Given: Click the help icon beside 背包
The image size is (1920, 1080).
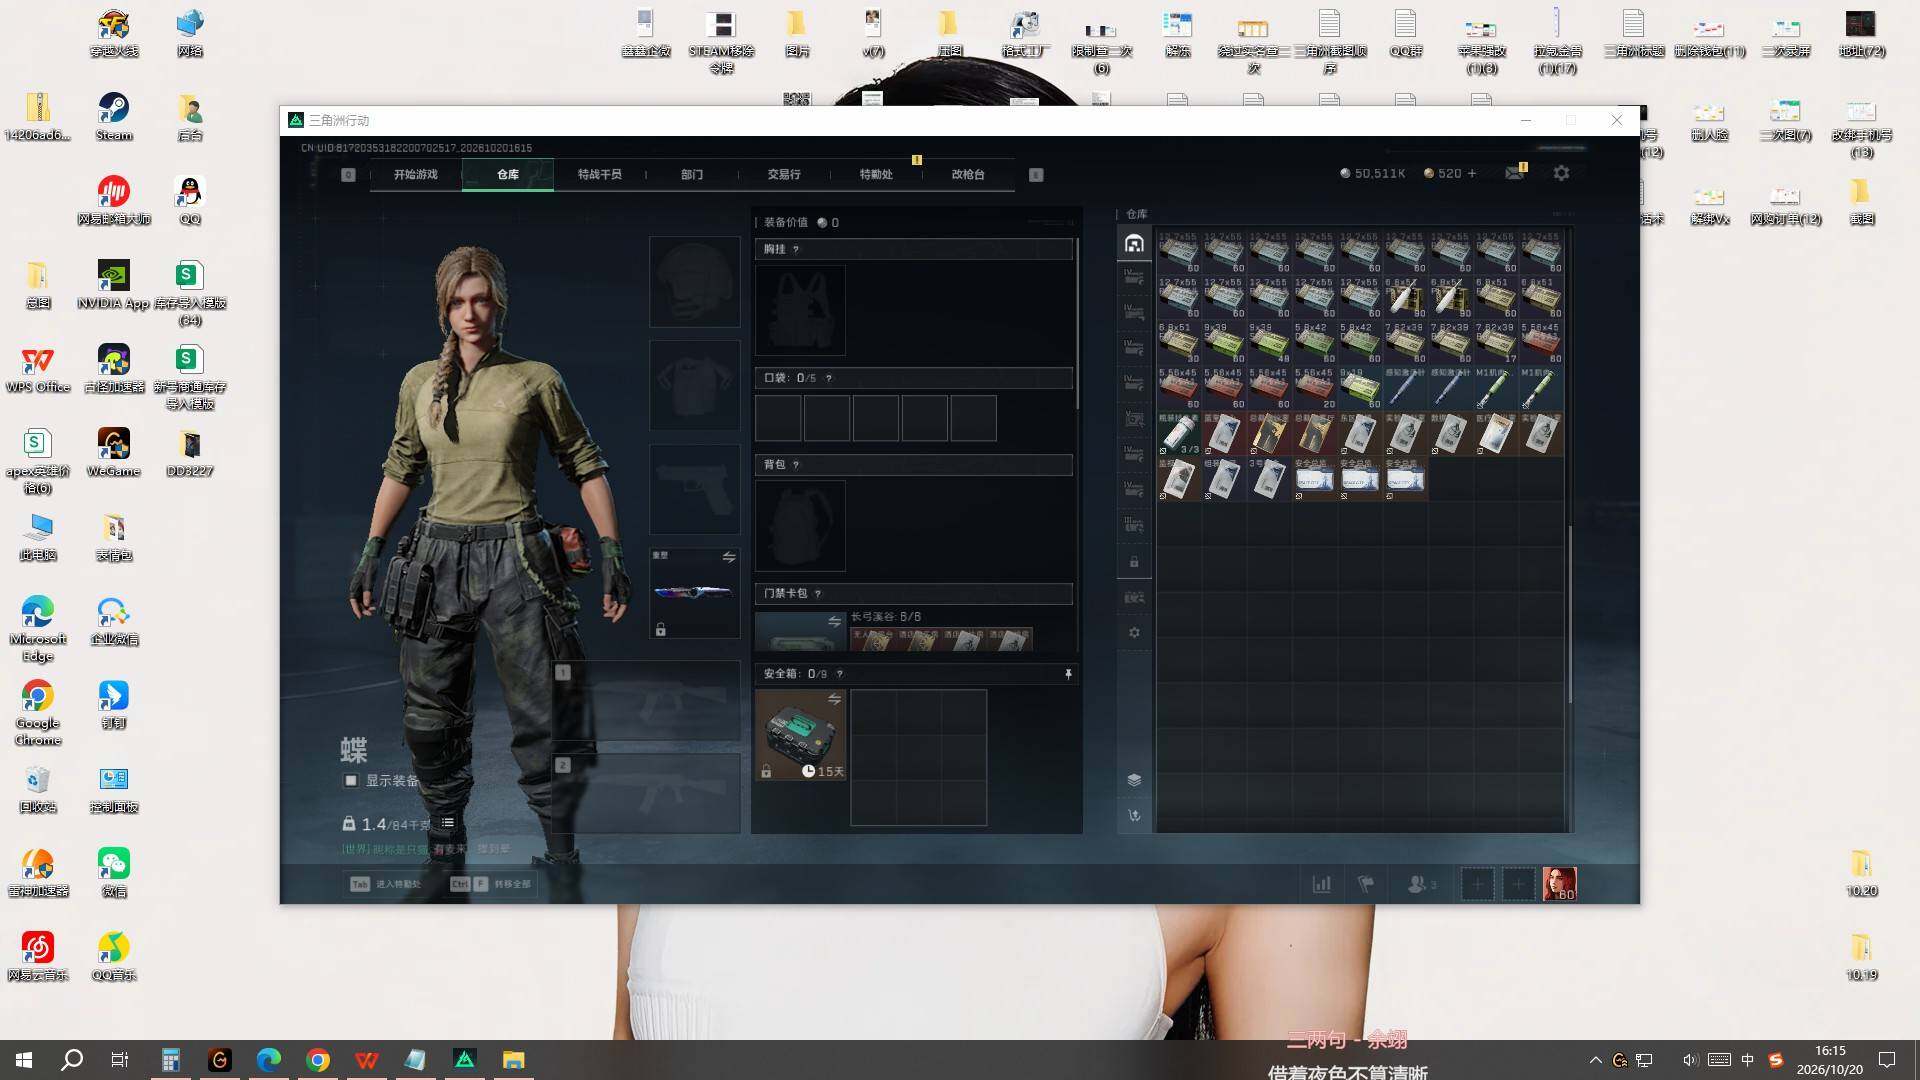Looking at the screenshot, I should coord(796,465).
